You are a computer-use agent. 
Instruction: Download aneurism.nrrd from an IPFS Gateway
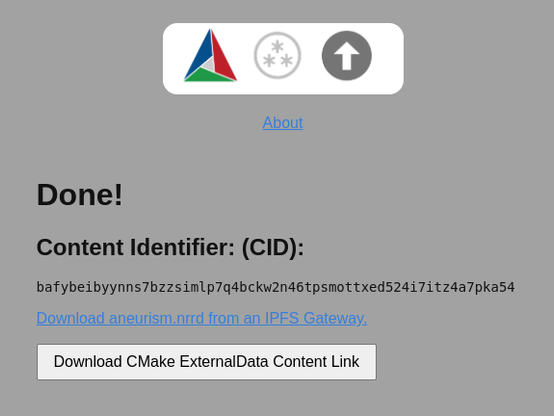pos(202,318)
